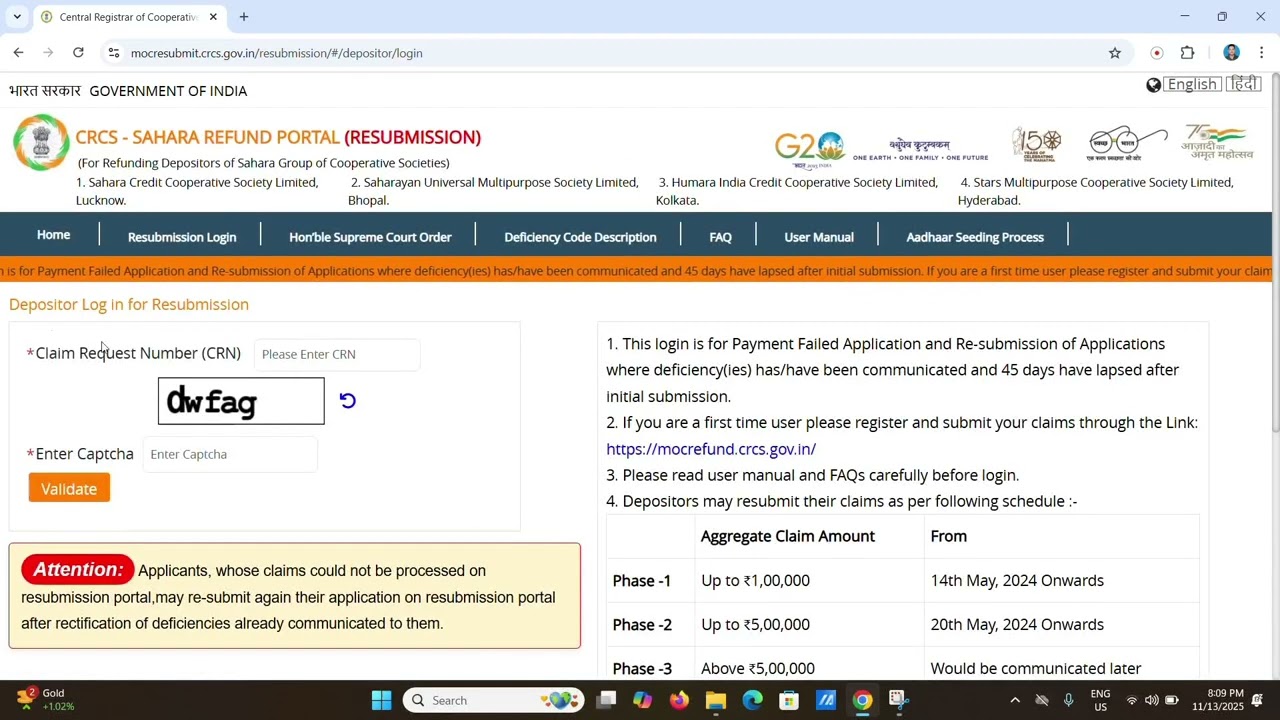The image size is (1280, 720).
Task: Open a new browser tab with plus icon
Action: (244, 17)
